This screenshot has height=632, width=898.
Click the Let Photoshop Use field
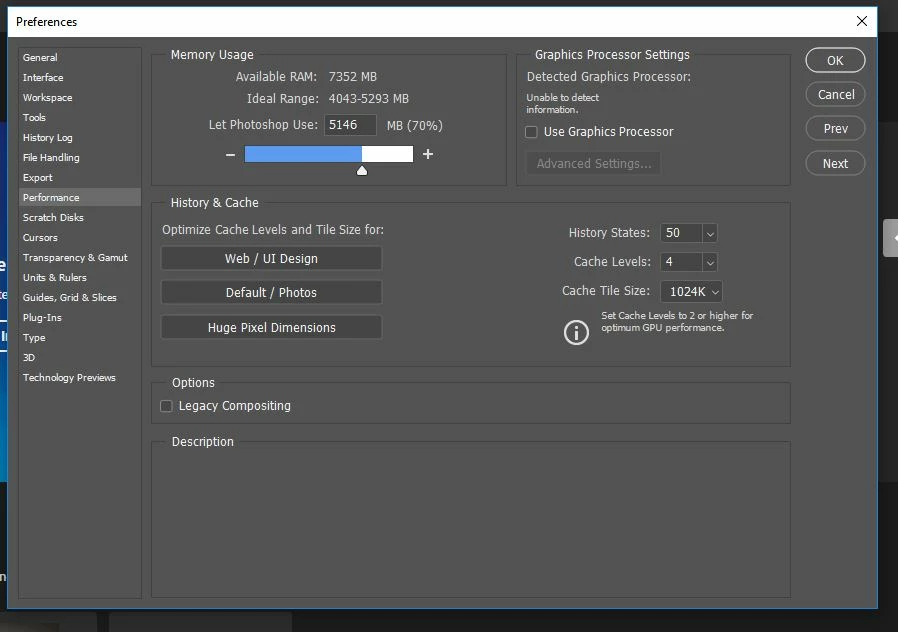tap(350, 125)
